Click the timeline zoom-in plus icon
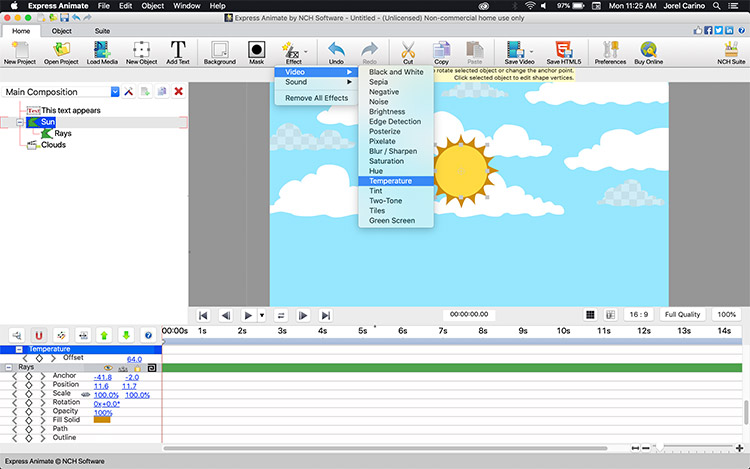This screenshot has width=750, height=469. [x=739, y=448]
